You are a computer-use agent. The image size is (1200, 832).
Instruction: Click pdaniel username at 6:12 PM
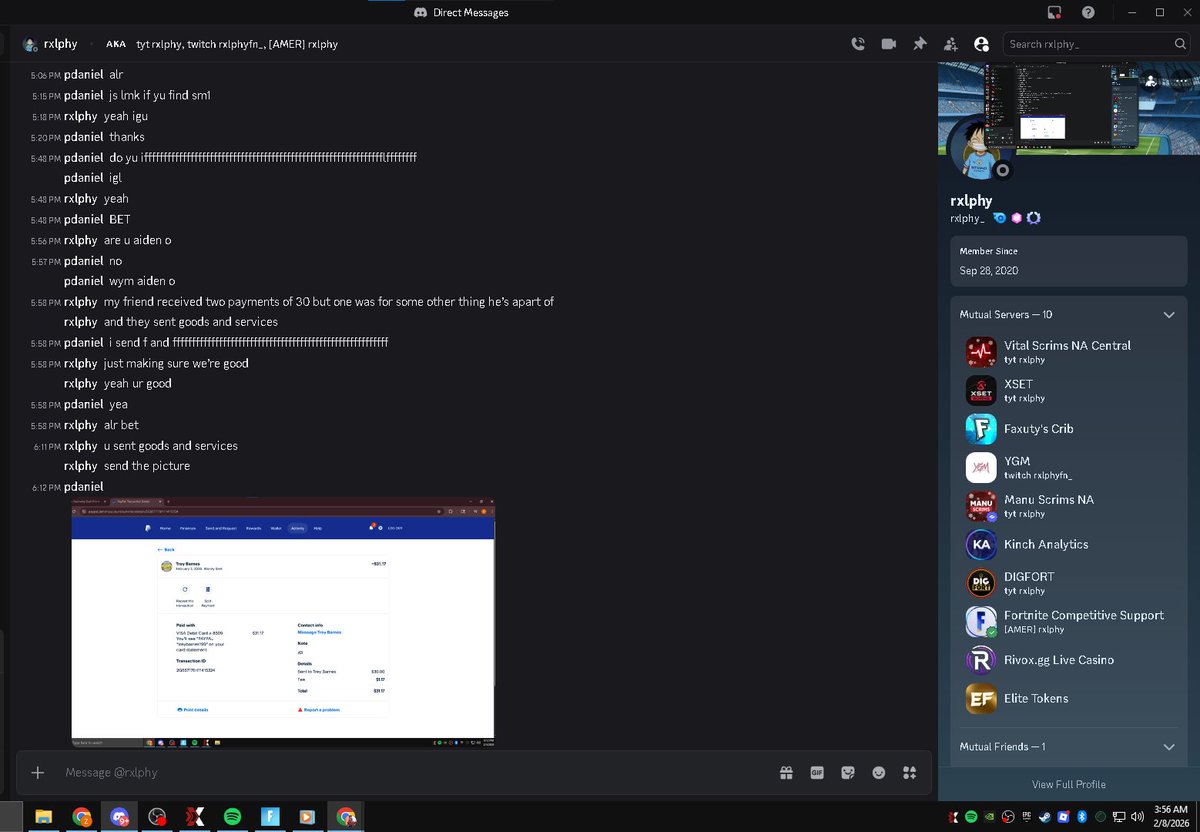tap(83, 487)
